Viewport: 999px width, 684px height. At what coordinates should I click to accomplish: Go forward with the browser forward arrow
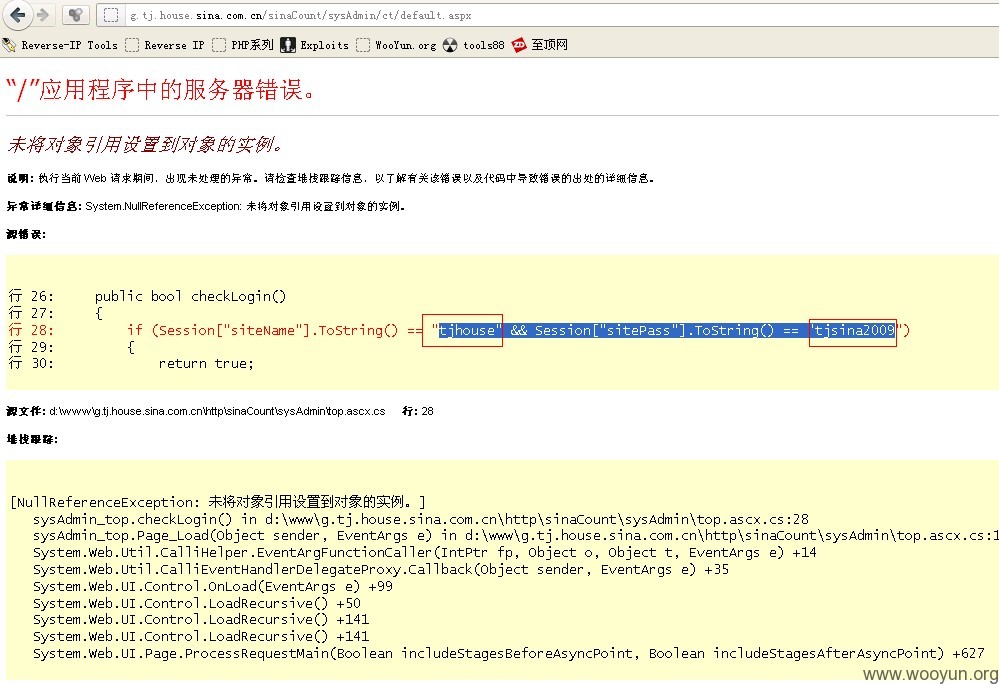point(43,15)
